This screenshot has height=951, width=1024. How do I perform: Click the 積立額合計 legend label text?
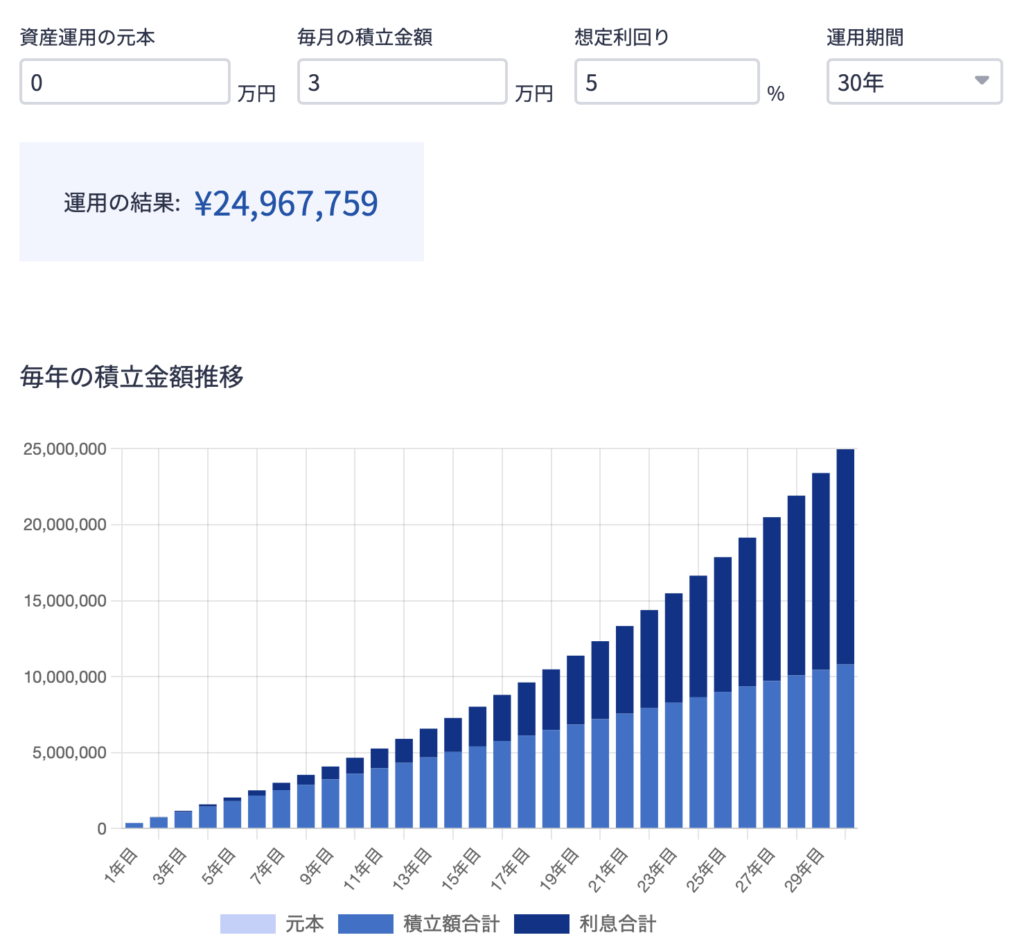point(450,924)
